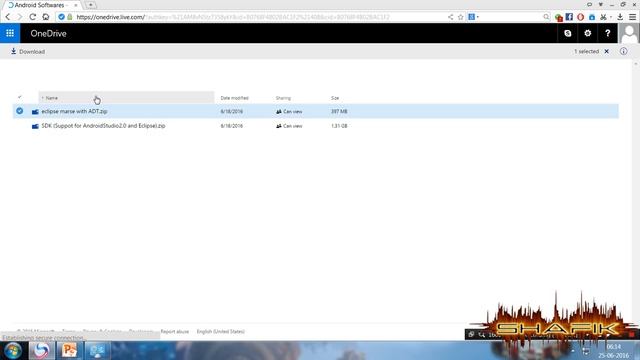
Task: Open the OneDrive app launcher grid
Action: pos(10,33)
